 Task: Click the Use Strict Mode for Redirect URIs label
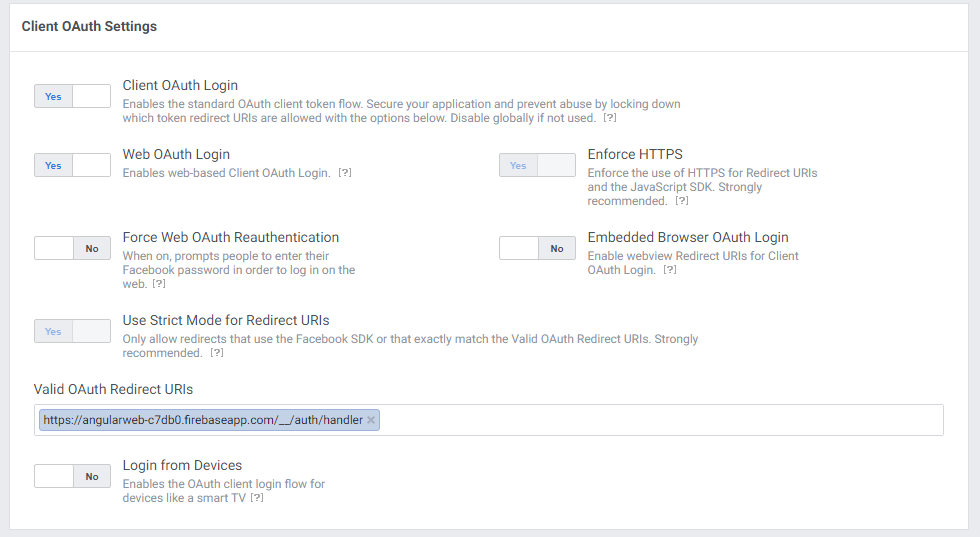226,320
